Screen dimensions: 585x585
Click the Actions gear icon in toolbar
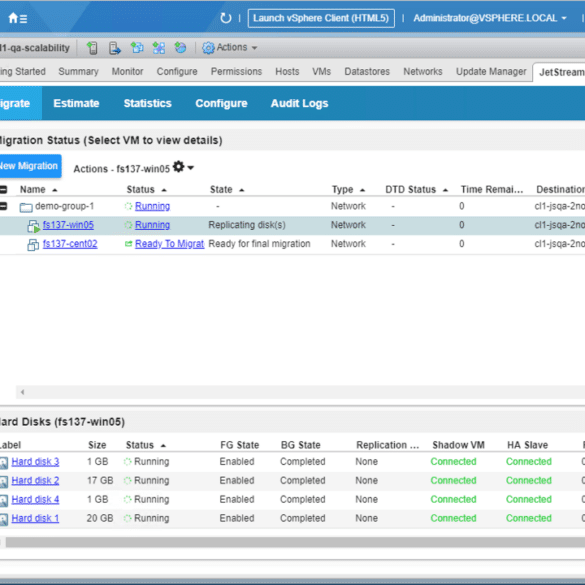pos(208,48)
